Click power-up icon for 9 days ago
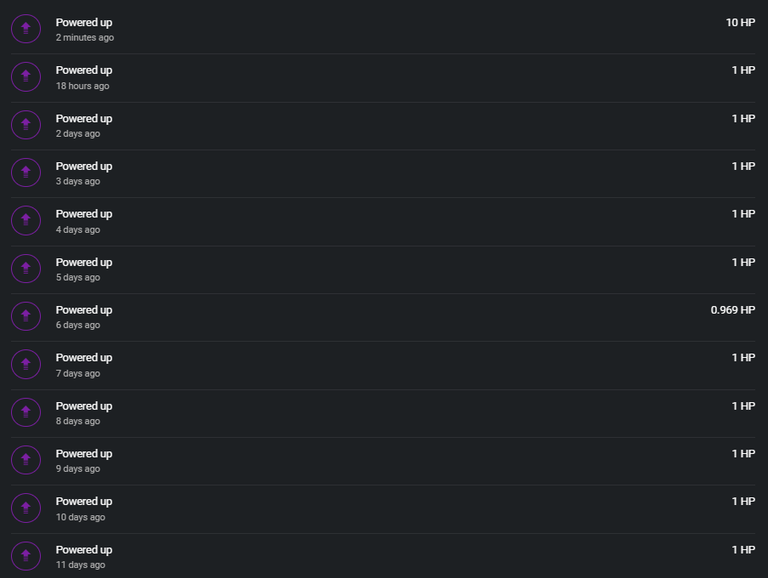 point(26,460)
